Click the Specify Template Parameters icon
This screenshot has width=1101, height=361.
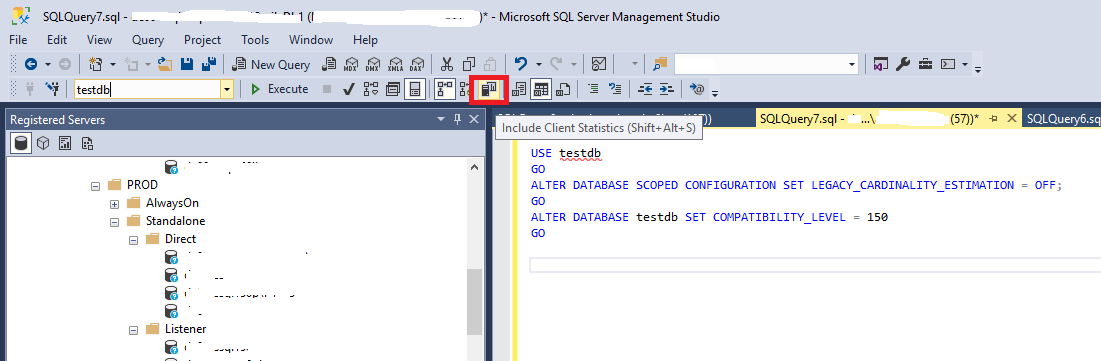[696, 88]
